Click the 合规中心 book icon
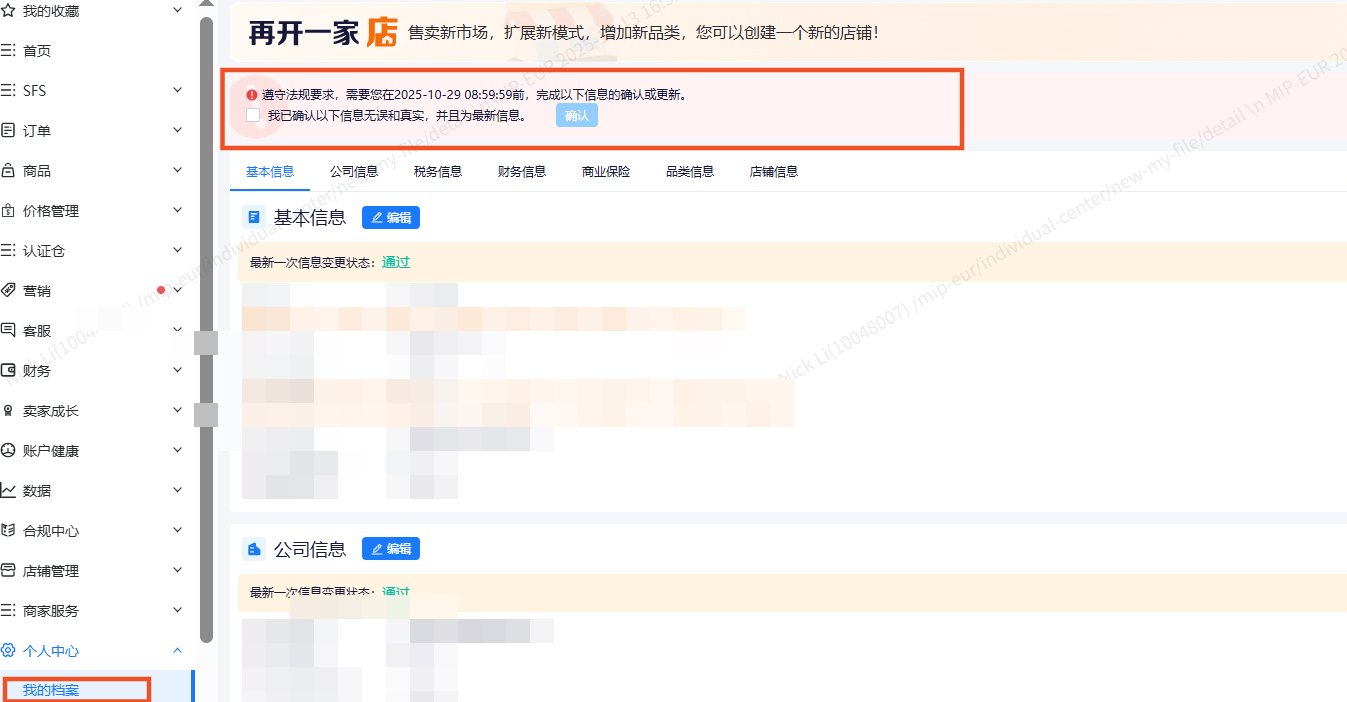The height and width of the screenshot is (702, 1347). pyautogui.click(x=8, y=531)
